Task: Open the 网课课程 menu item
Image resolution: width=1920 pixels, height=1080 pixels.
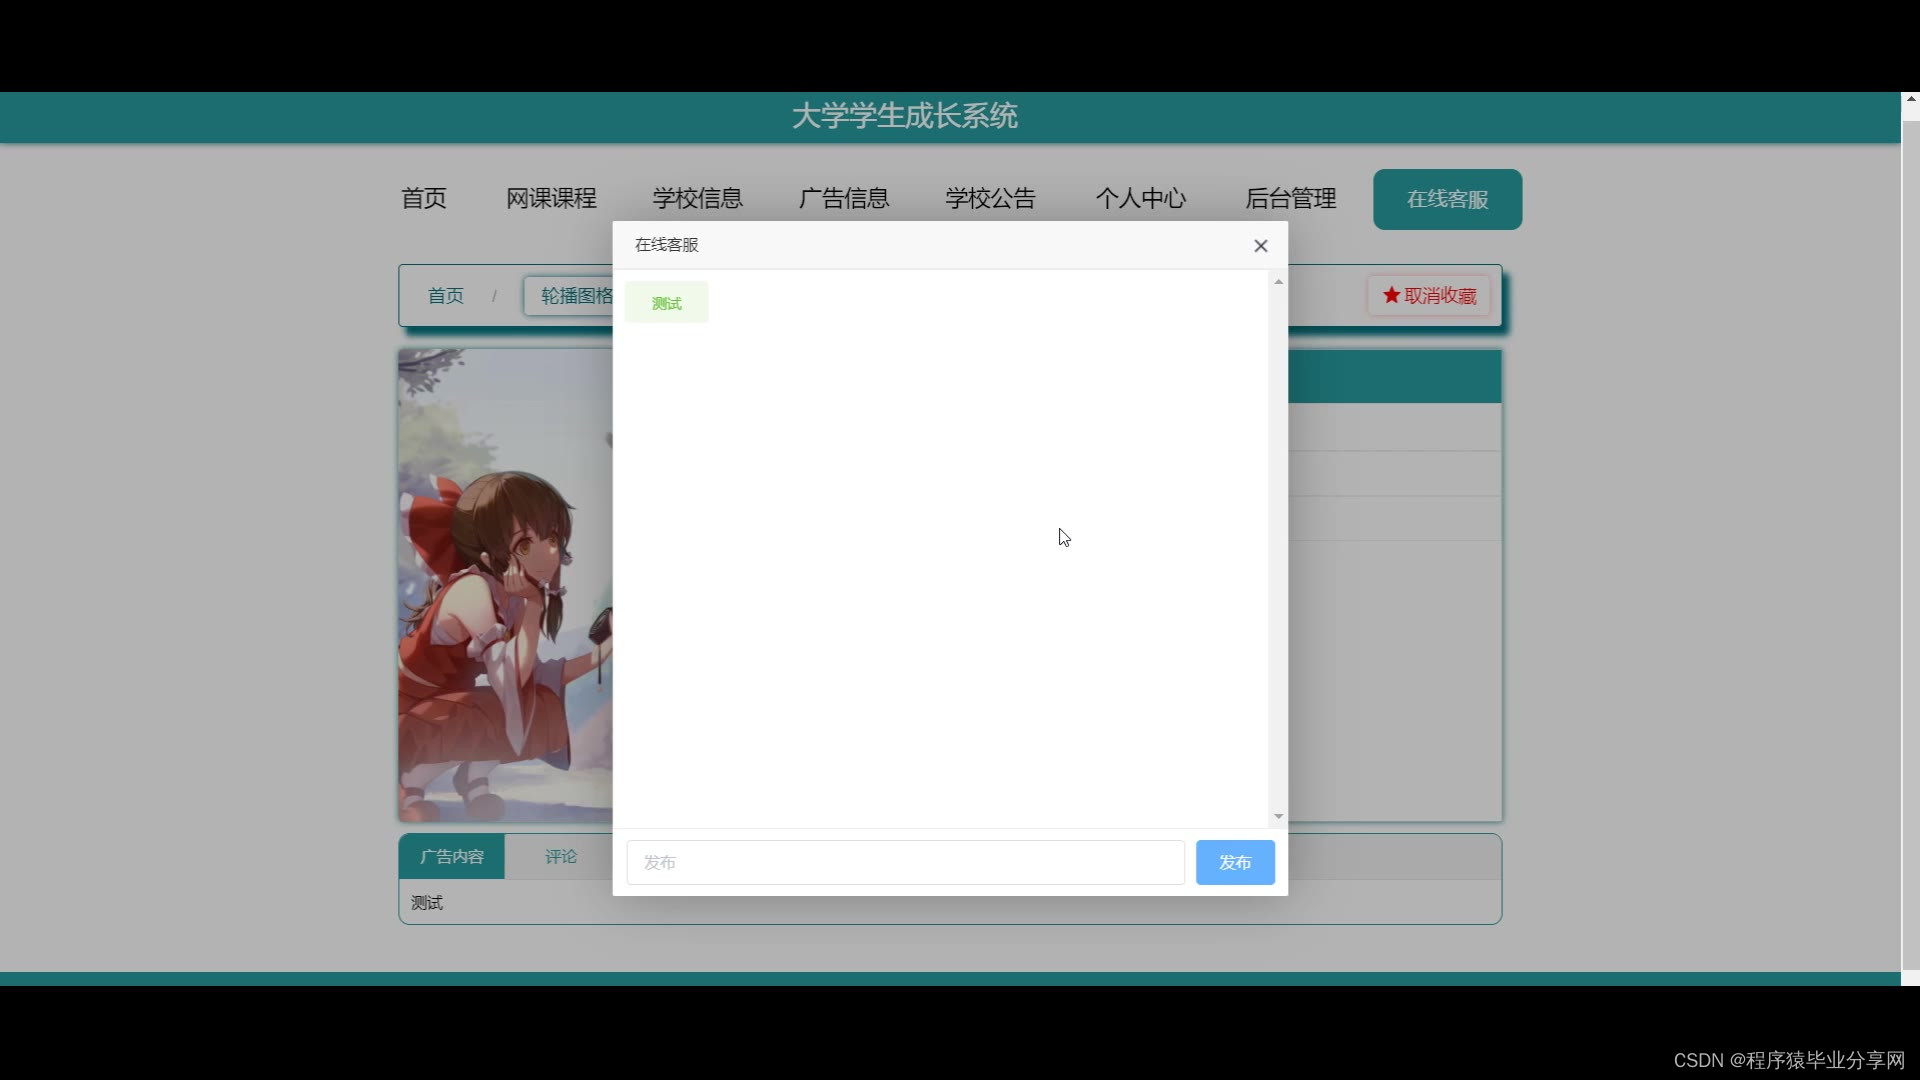Action: 551,199
